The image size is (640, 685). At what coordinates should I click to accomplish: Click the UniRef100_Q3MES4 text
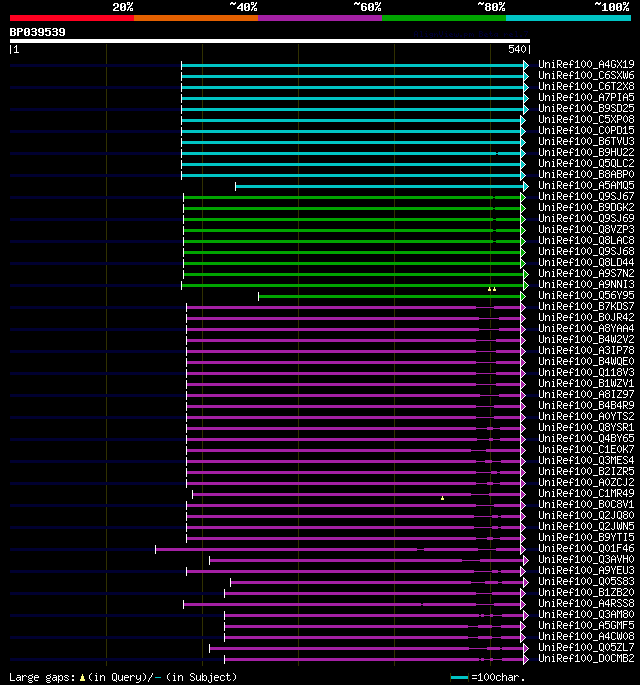click(586, 460)
